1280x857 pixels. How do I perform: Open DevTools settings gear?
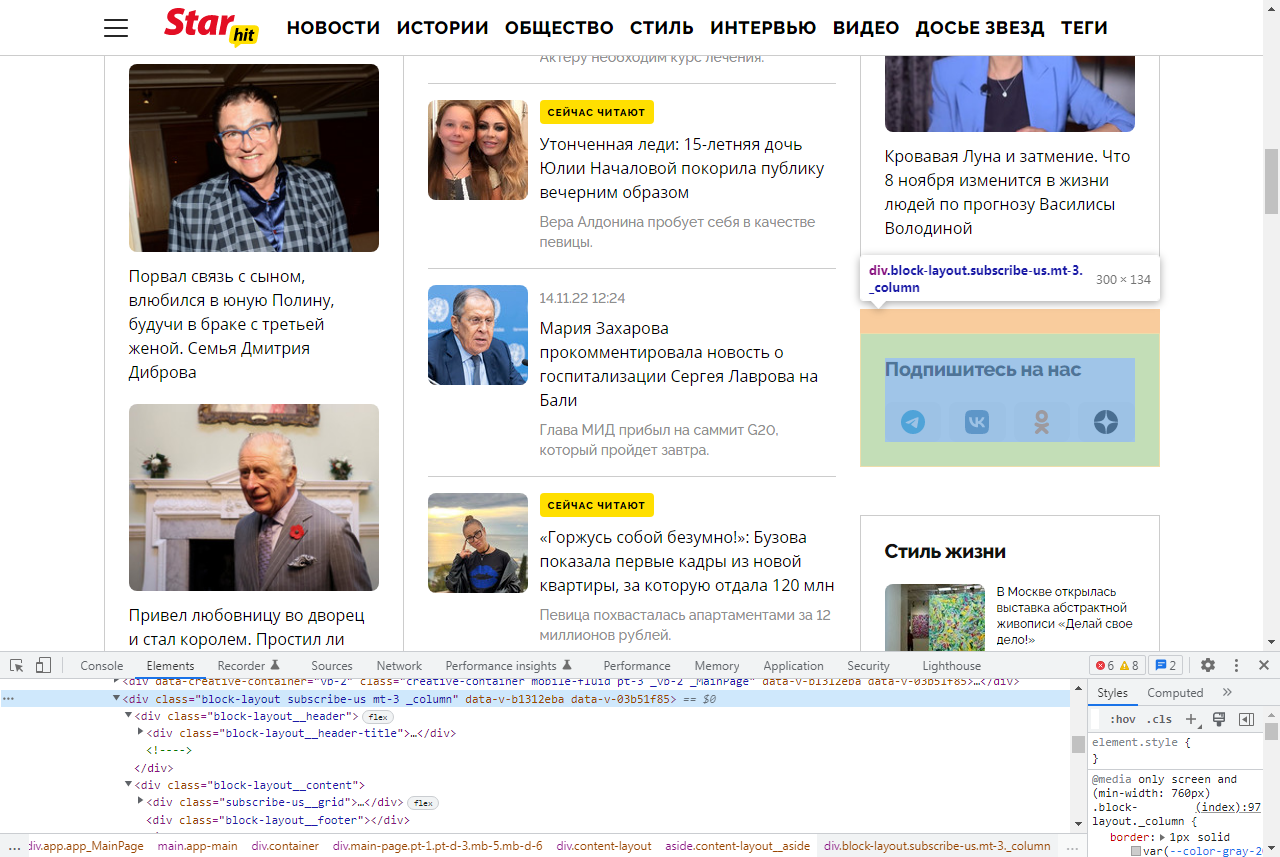click(1208, 664)
